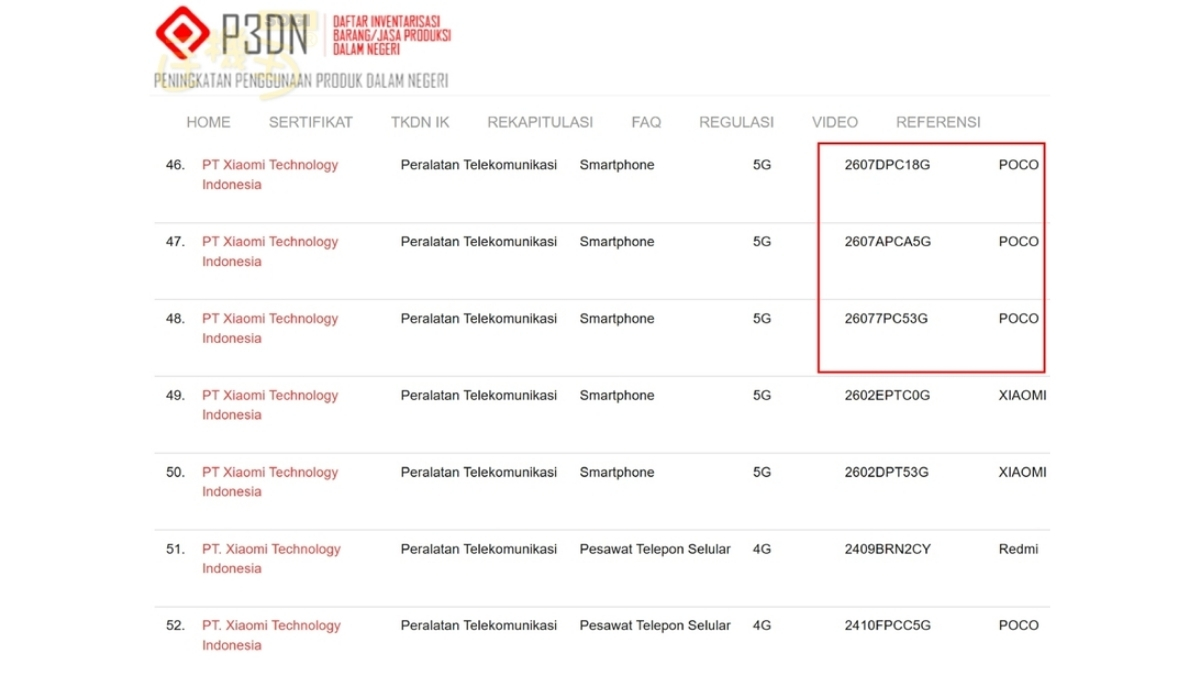The image size is (1200, 675).
Task: Open PT Xiaomi Technology link in row 46
Action: coord(270,175)
